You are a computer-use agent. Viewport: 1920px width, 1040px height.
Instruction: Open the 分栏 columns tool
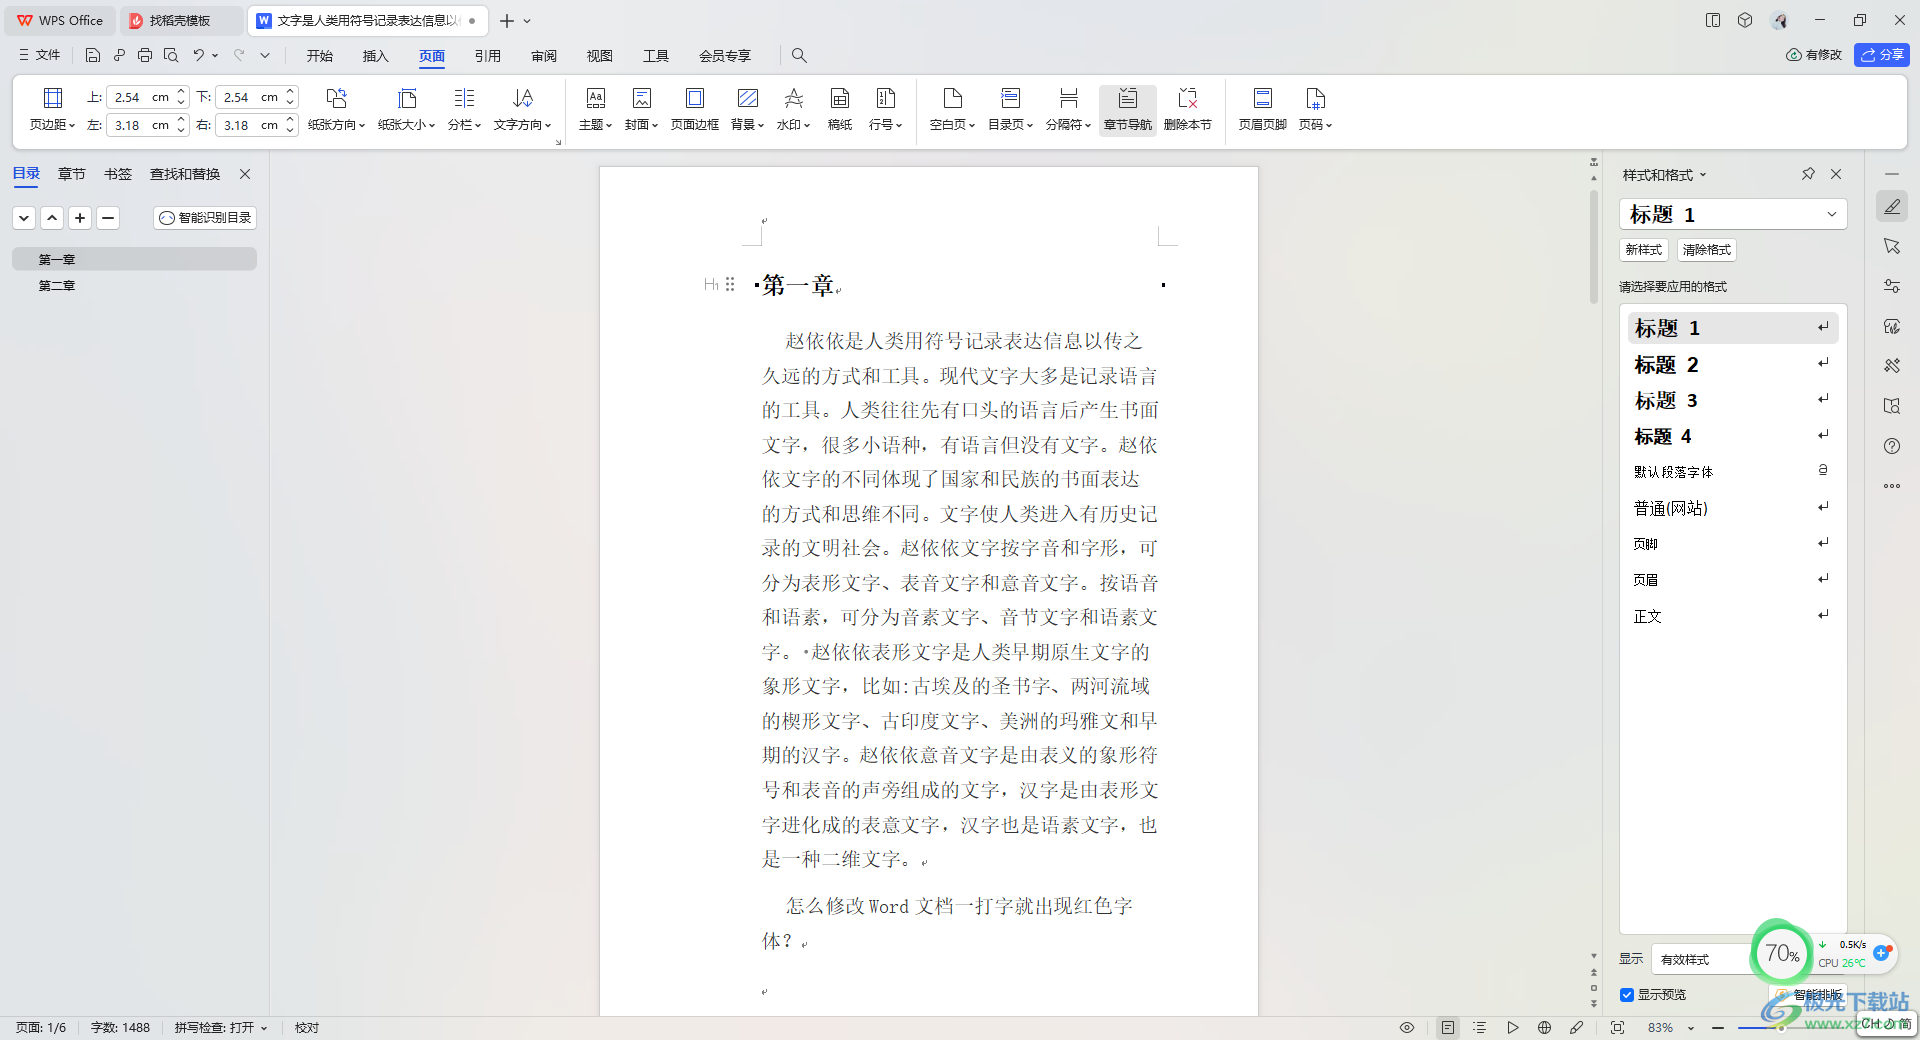pos(464,109)
